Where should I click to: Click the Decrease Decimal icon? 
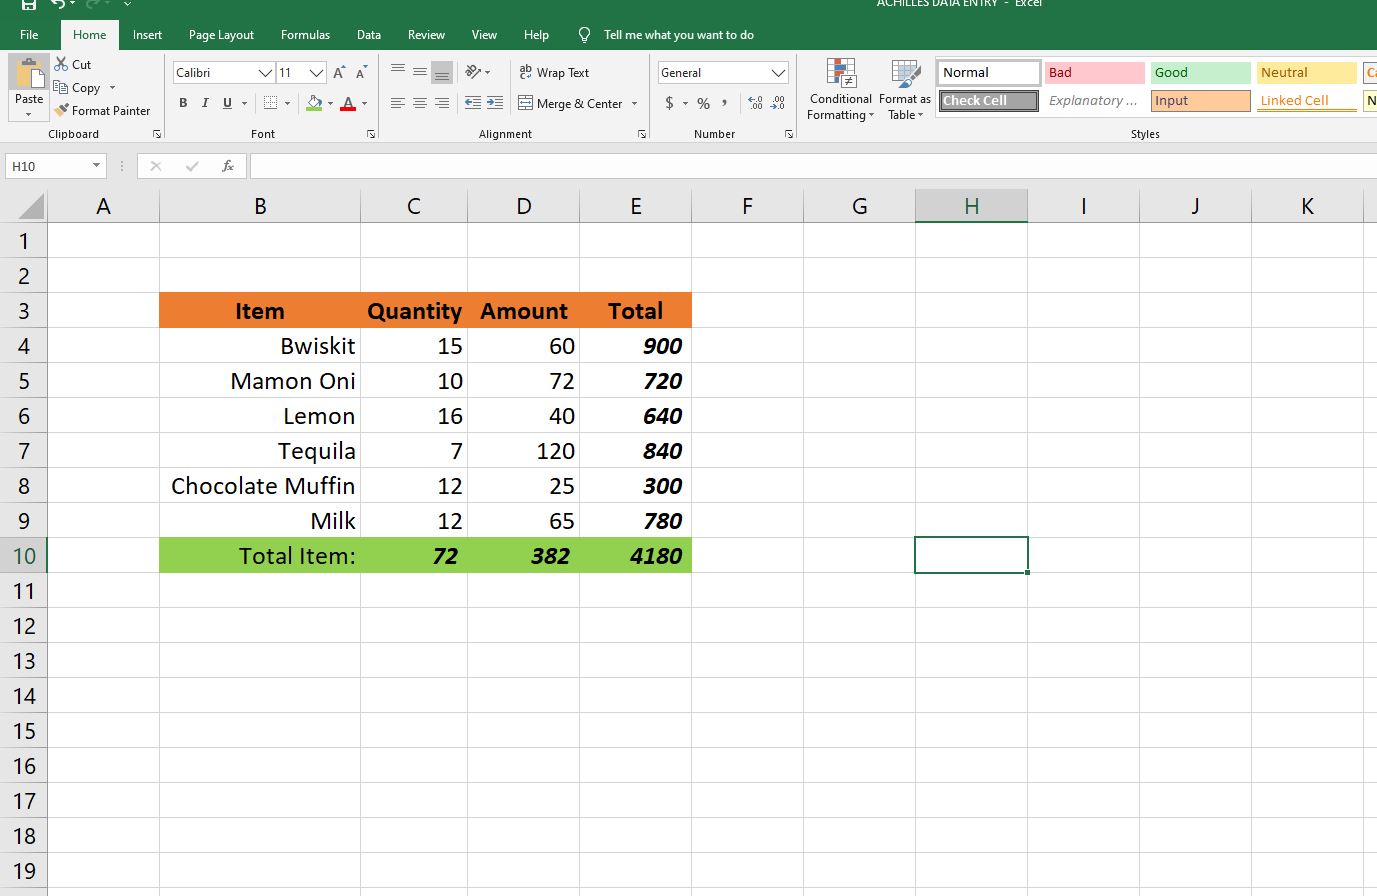[x=778, y=103]
